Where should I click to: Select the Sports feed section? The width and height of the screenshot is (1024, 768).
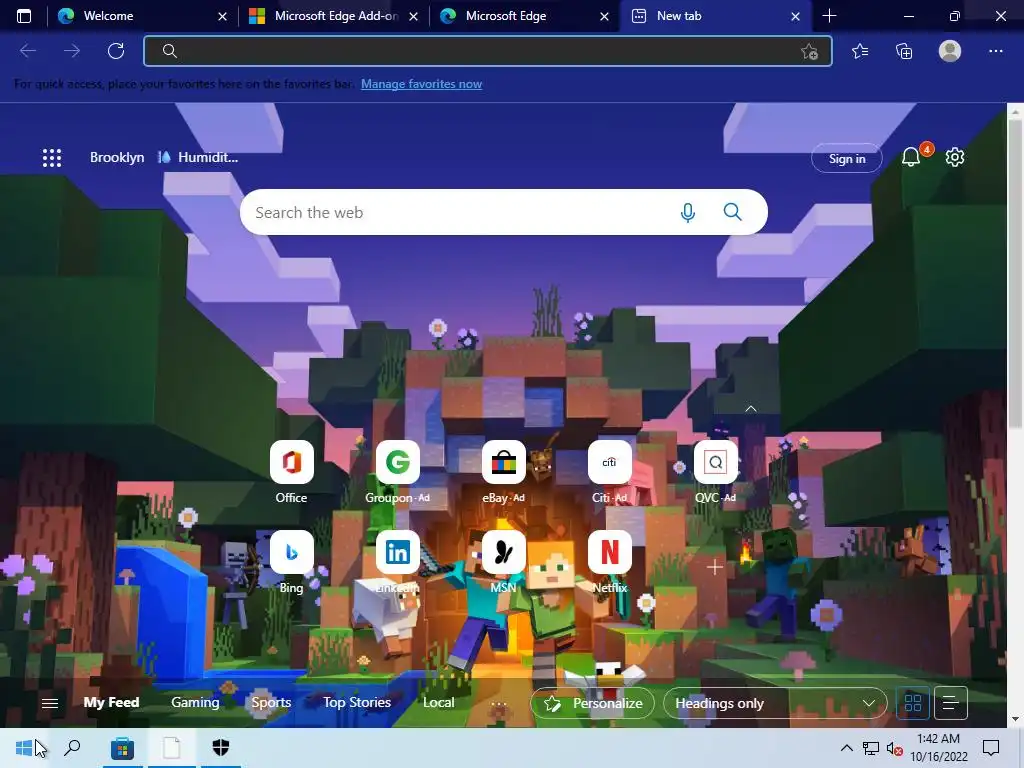[271, 703]
